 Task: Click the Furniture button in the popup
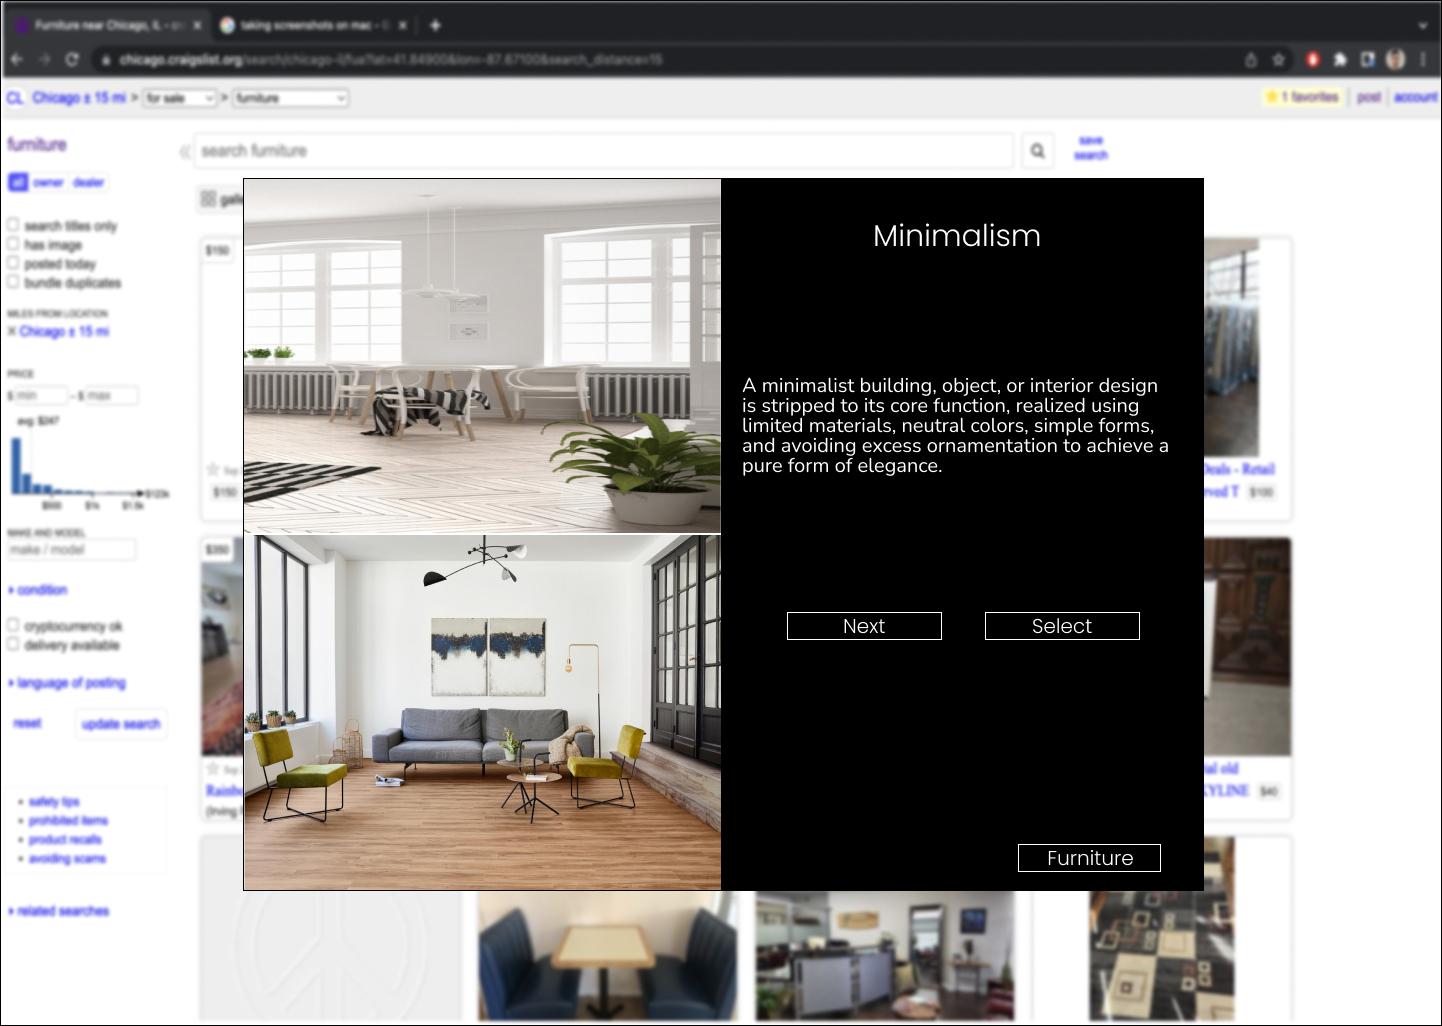pyautogui.click(x=1089, y=858)
